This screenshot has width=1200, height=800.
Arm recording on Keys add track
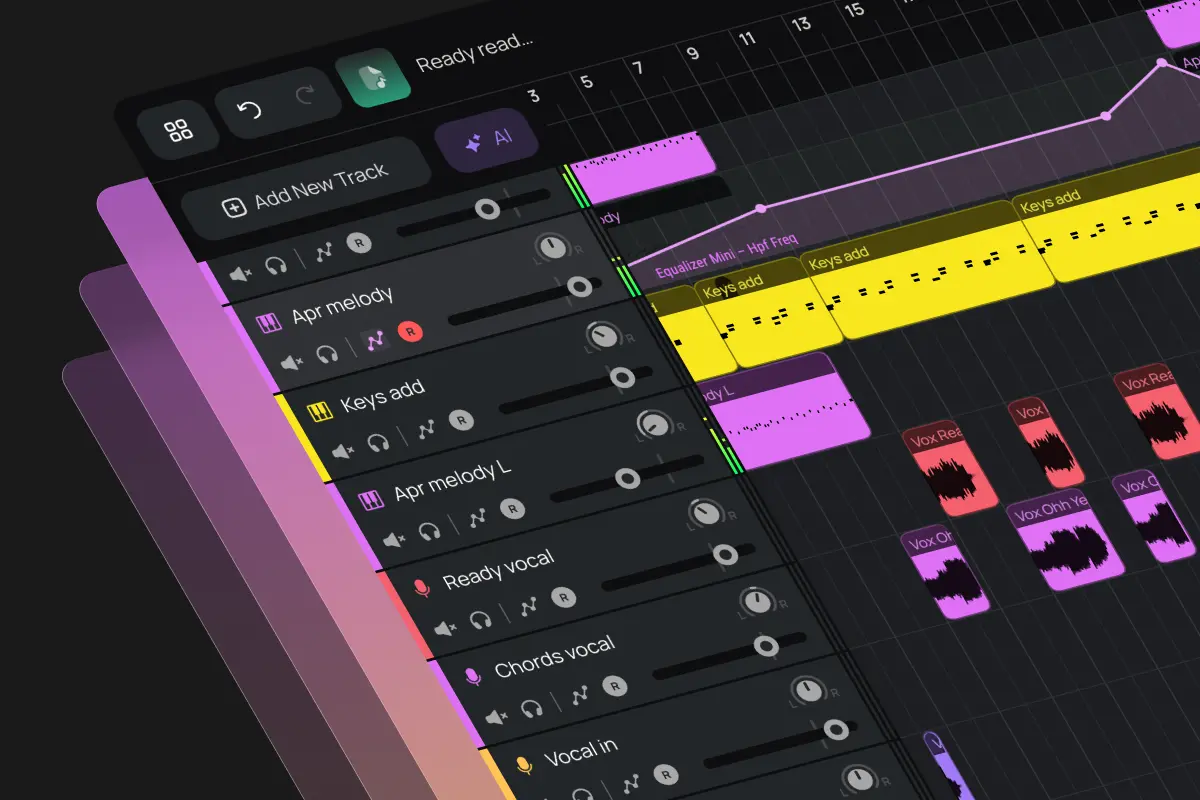pyautogui.click(x=460, y=419)
